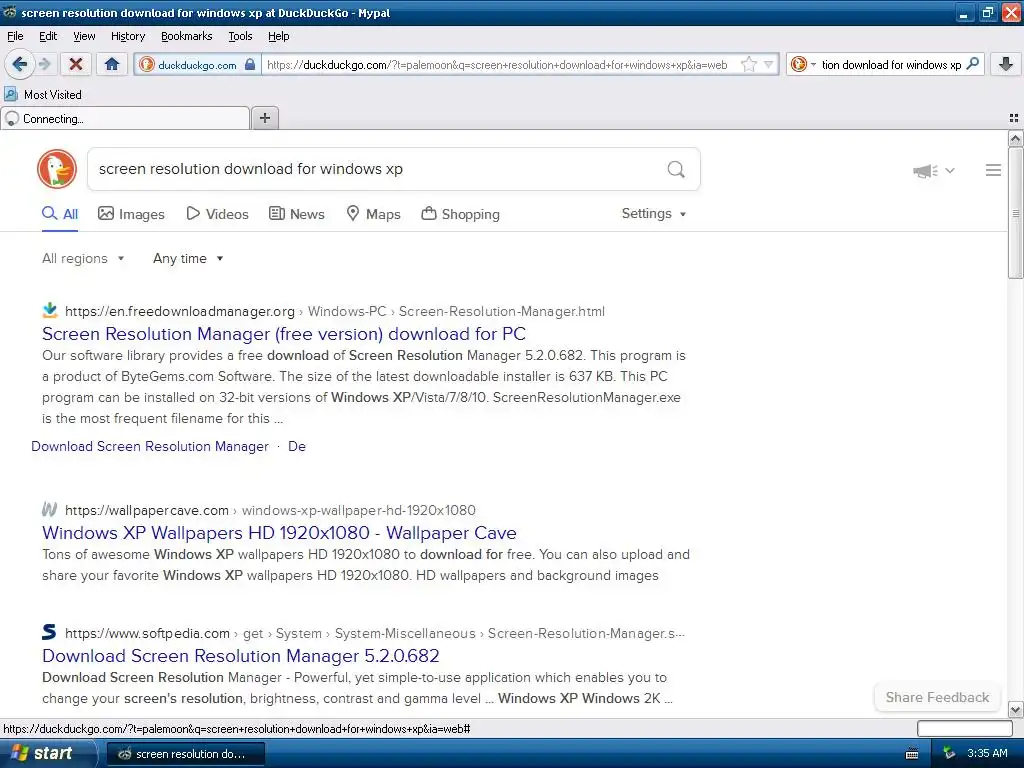The image size is (1024, 768).
Task: Click the Share Feedback button
Action: pos(937,697)
